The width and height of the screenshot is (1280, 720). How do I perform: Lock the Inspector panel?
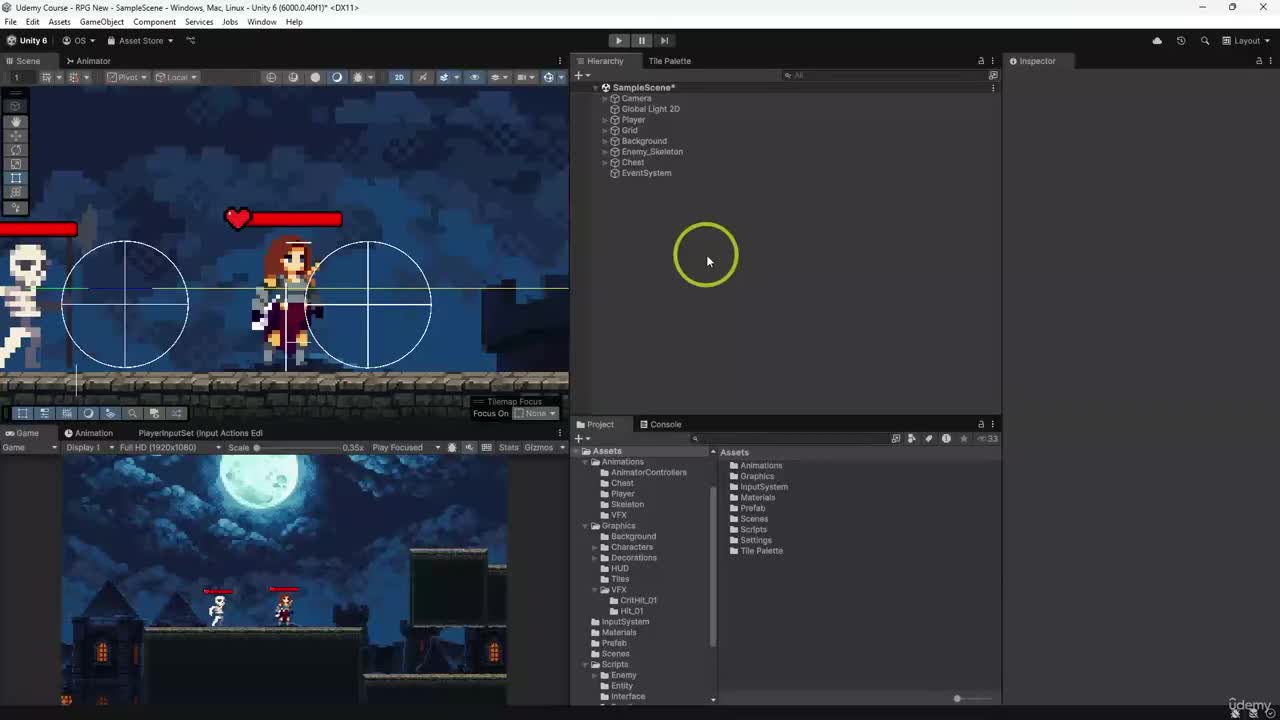pyautogui.click(x=1258, y=61)
